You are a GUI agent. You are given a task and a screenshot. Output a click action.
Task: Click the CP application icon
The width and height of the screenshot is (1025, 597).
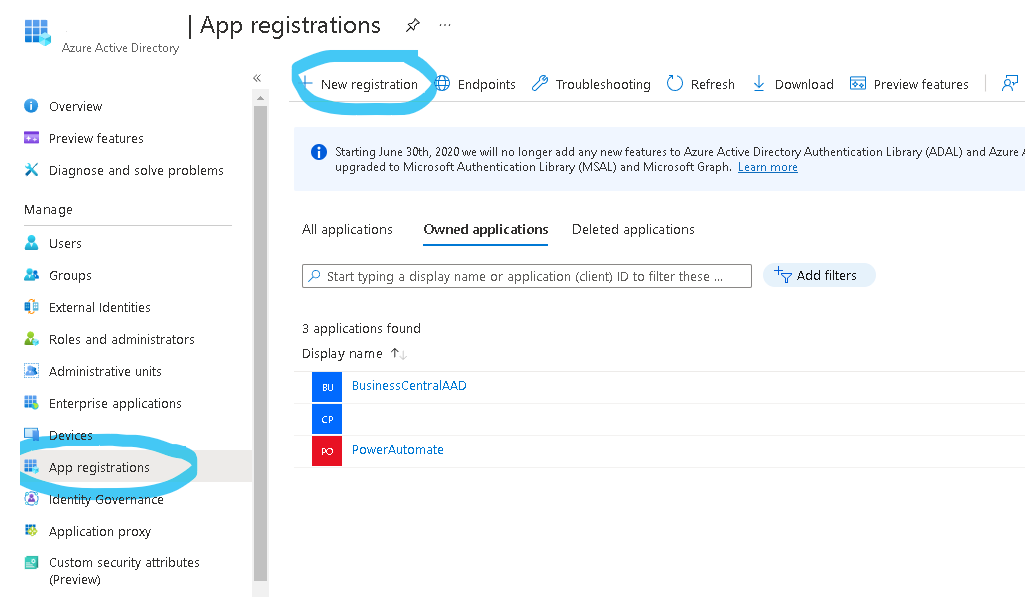click(327, 419)
